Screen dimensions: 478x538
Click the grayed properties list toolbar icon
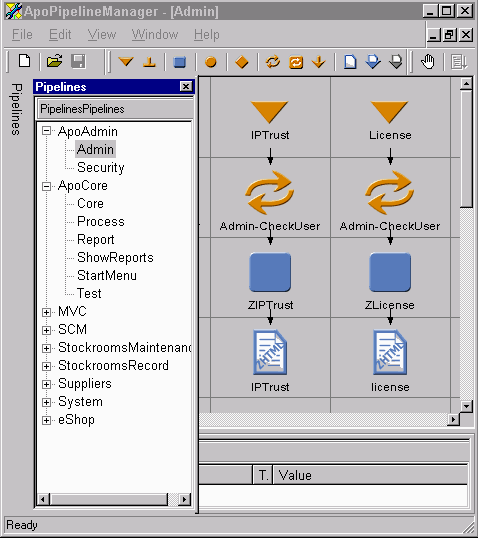(x=458, y=62)
